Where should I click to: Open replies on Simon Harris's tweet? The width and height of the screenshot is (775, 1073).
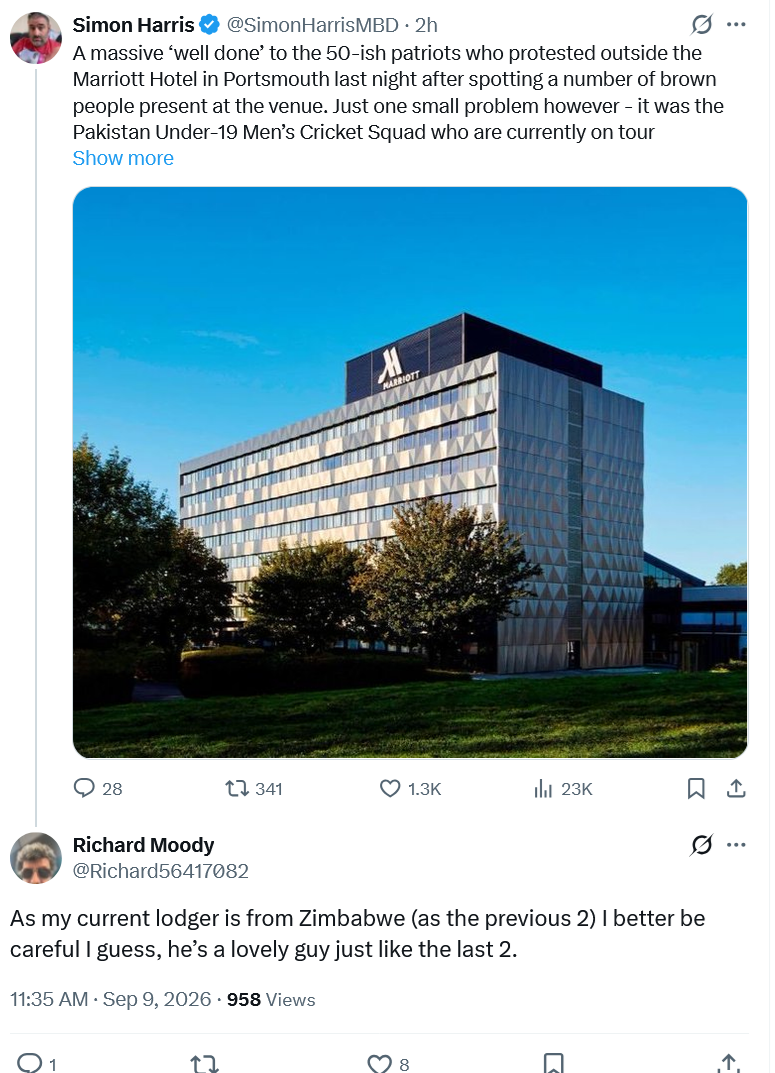click(x=98, y=789)
